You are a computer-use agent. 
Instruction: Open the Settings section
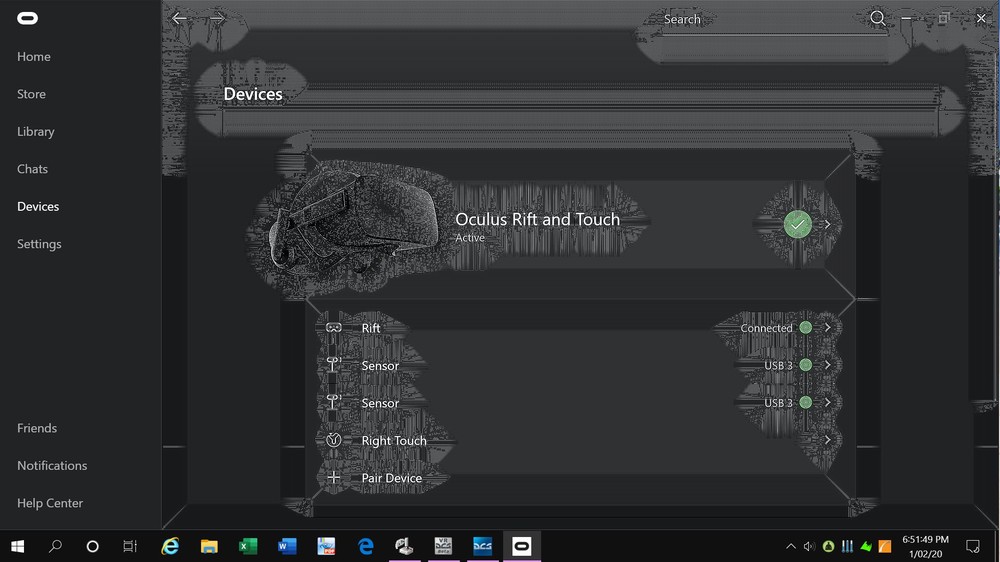pyautogui.click(x=40, y=244)
